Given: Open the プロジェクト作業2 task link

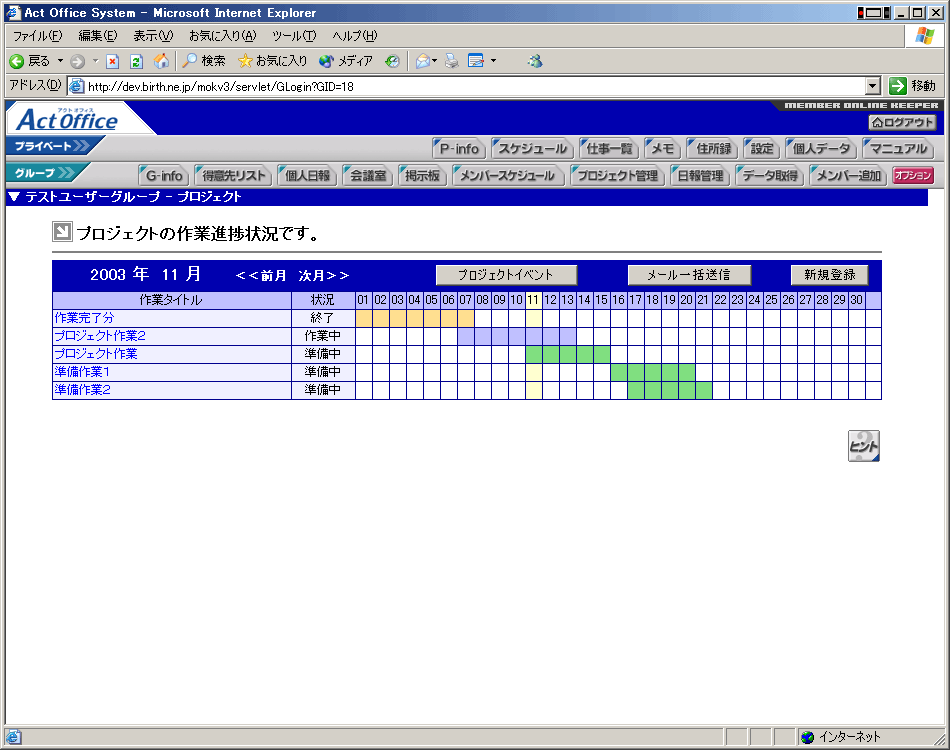Looking at the screenshot, I should pos(100,336).
